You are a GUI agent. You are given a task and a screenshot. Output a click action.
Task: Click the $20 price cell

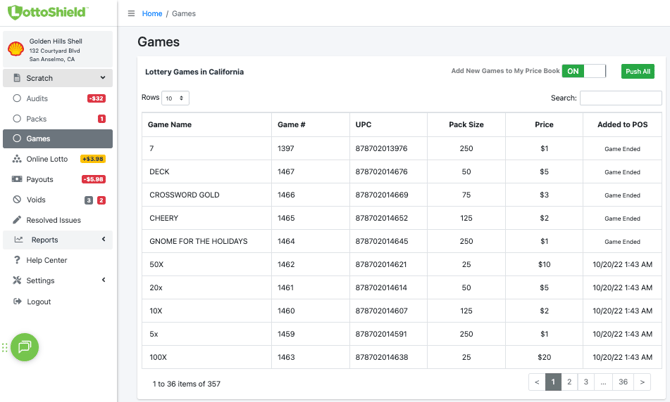click(544, 357)
